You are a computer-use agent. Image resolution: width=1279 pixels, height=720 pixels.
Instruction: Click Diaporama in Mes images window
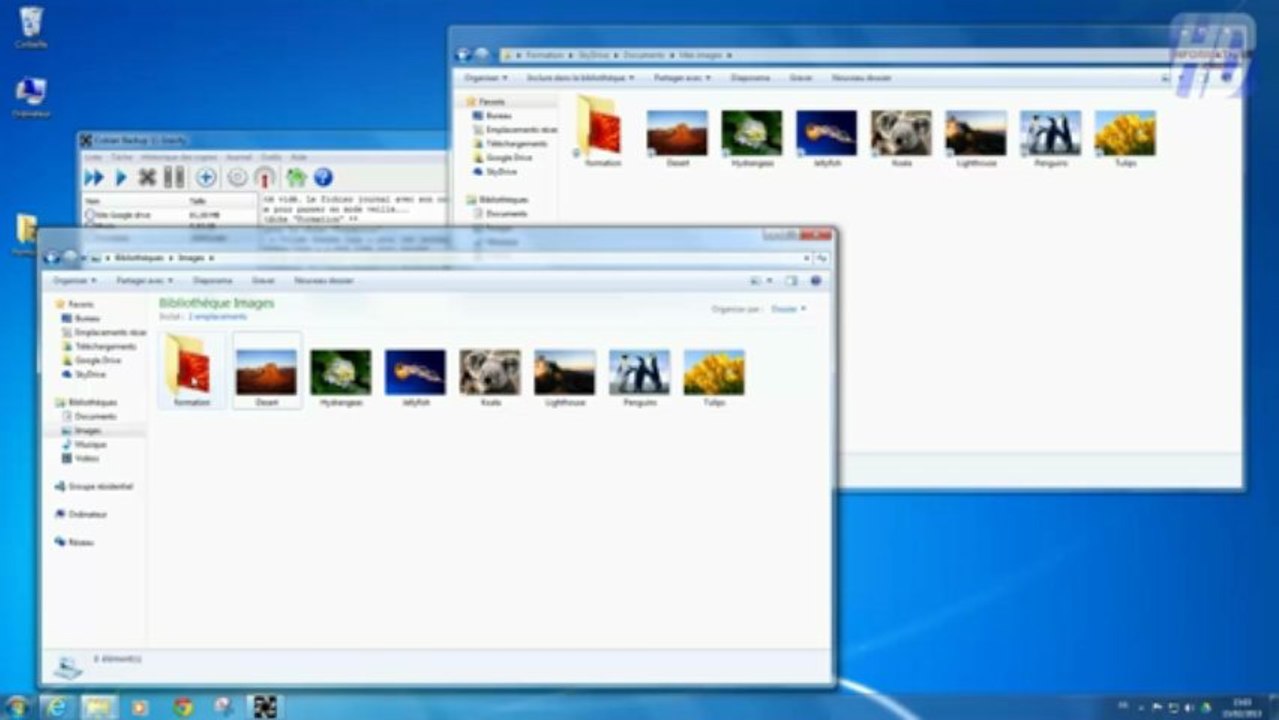pos(750,77)
